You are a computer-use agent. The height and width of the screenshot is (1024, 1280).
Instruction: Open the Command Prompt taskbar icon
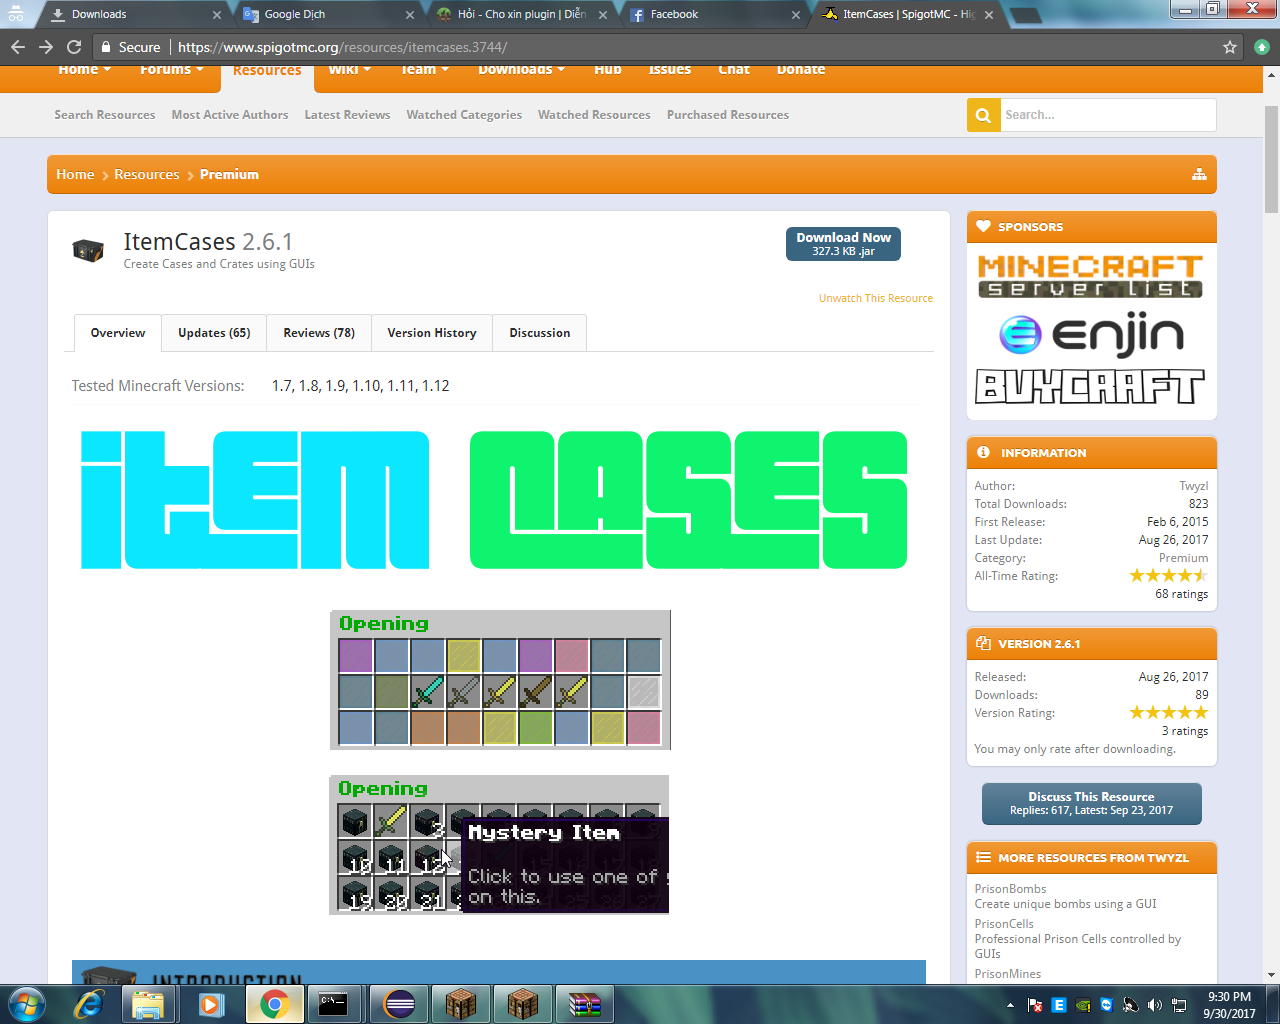(334, 1004)
